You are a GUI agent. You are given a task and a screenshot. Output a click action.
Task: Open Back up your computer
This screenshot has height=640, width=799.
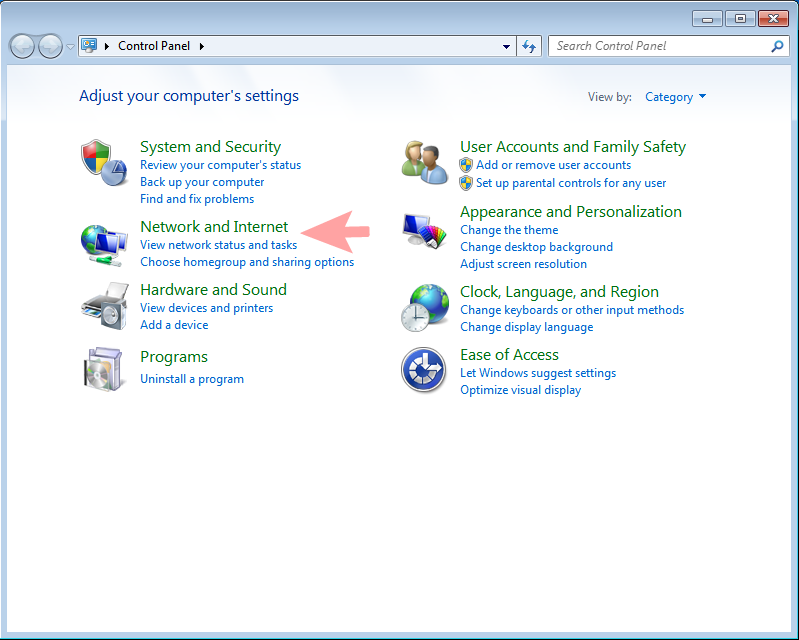click(202, 182)
